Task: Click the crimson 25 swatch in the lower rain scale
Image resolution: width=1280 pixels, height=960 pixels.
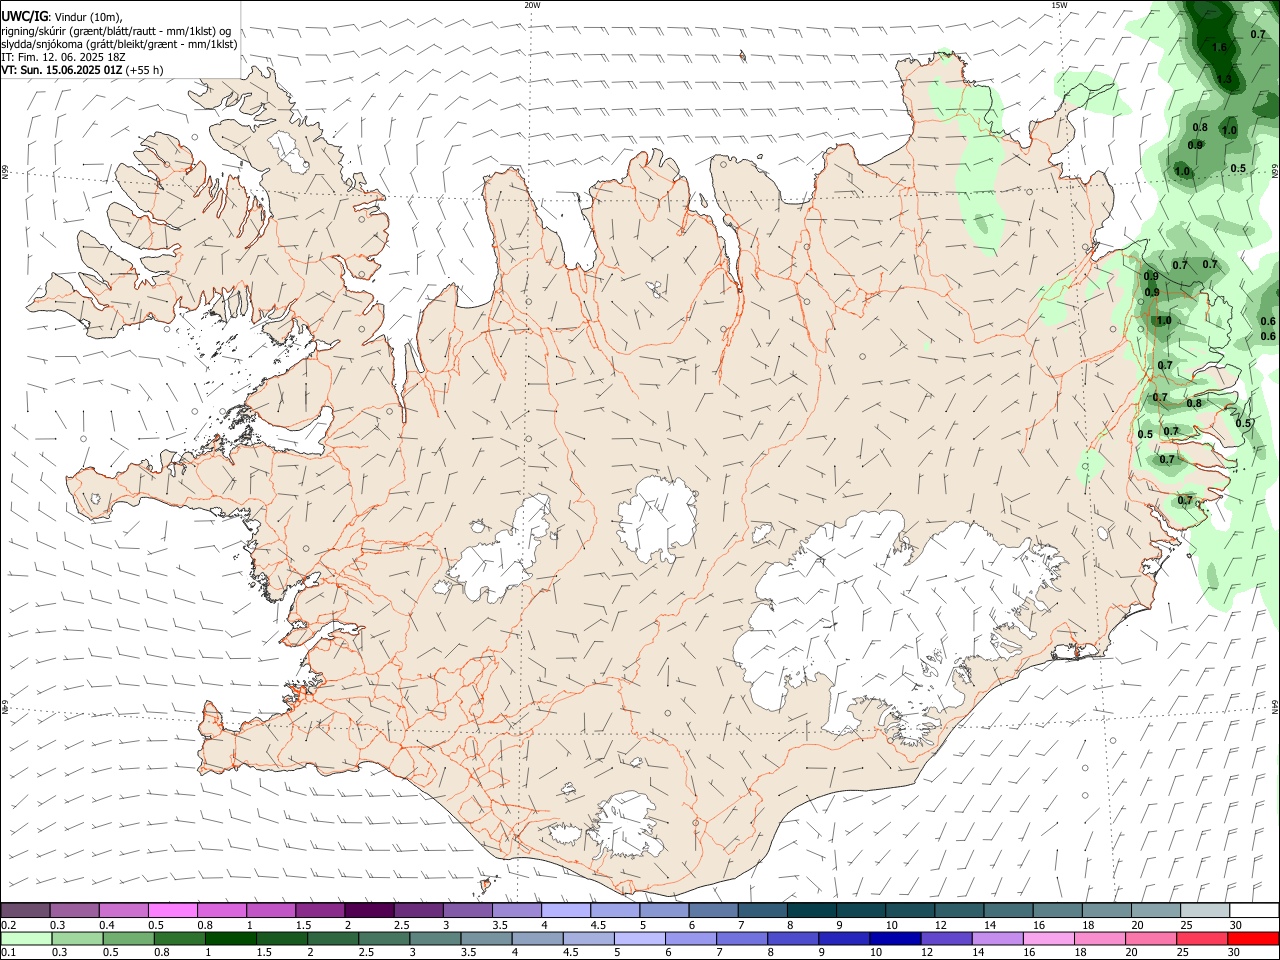Action: [x=1203, y=939]
